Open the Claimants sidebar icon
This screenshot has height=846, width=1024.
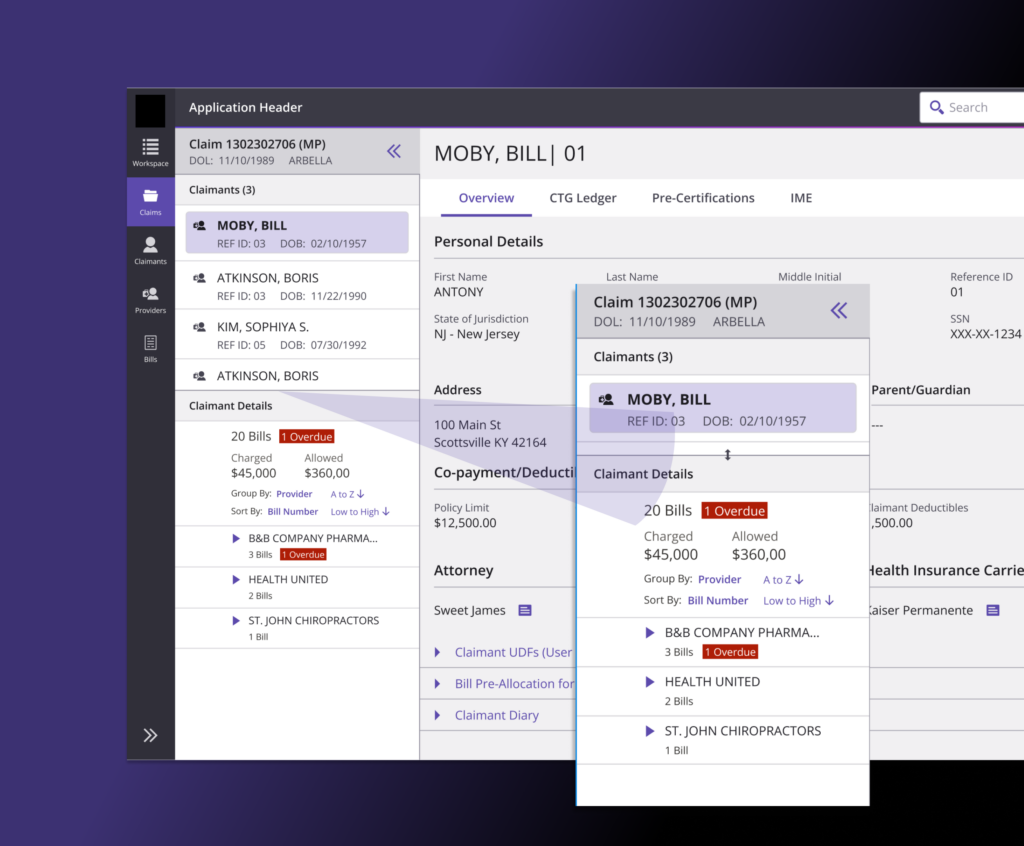(x=150, y=250)
